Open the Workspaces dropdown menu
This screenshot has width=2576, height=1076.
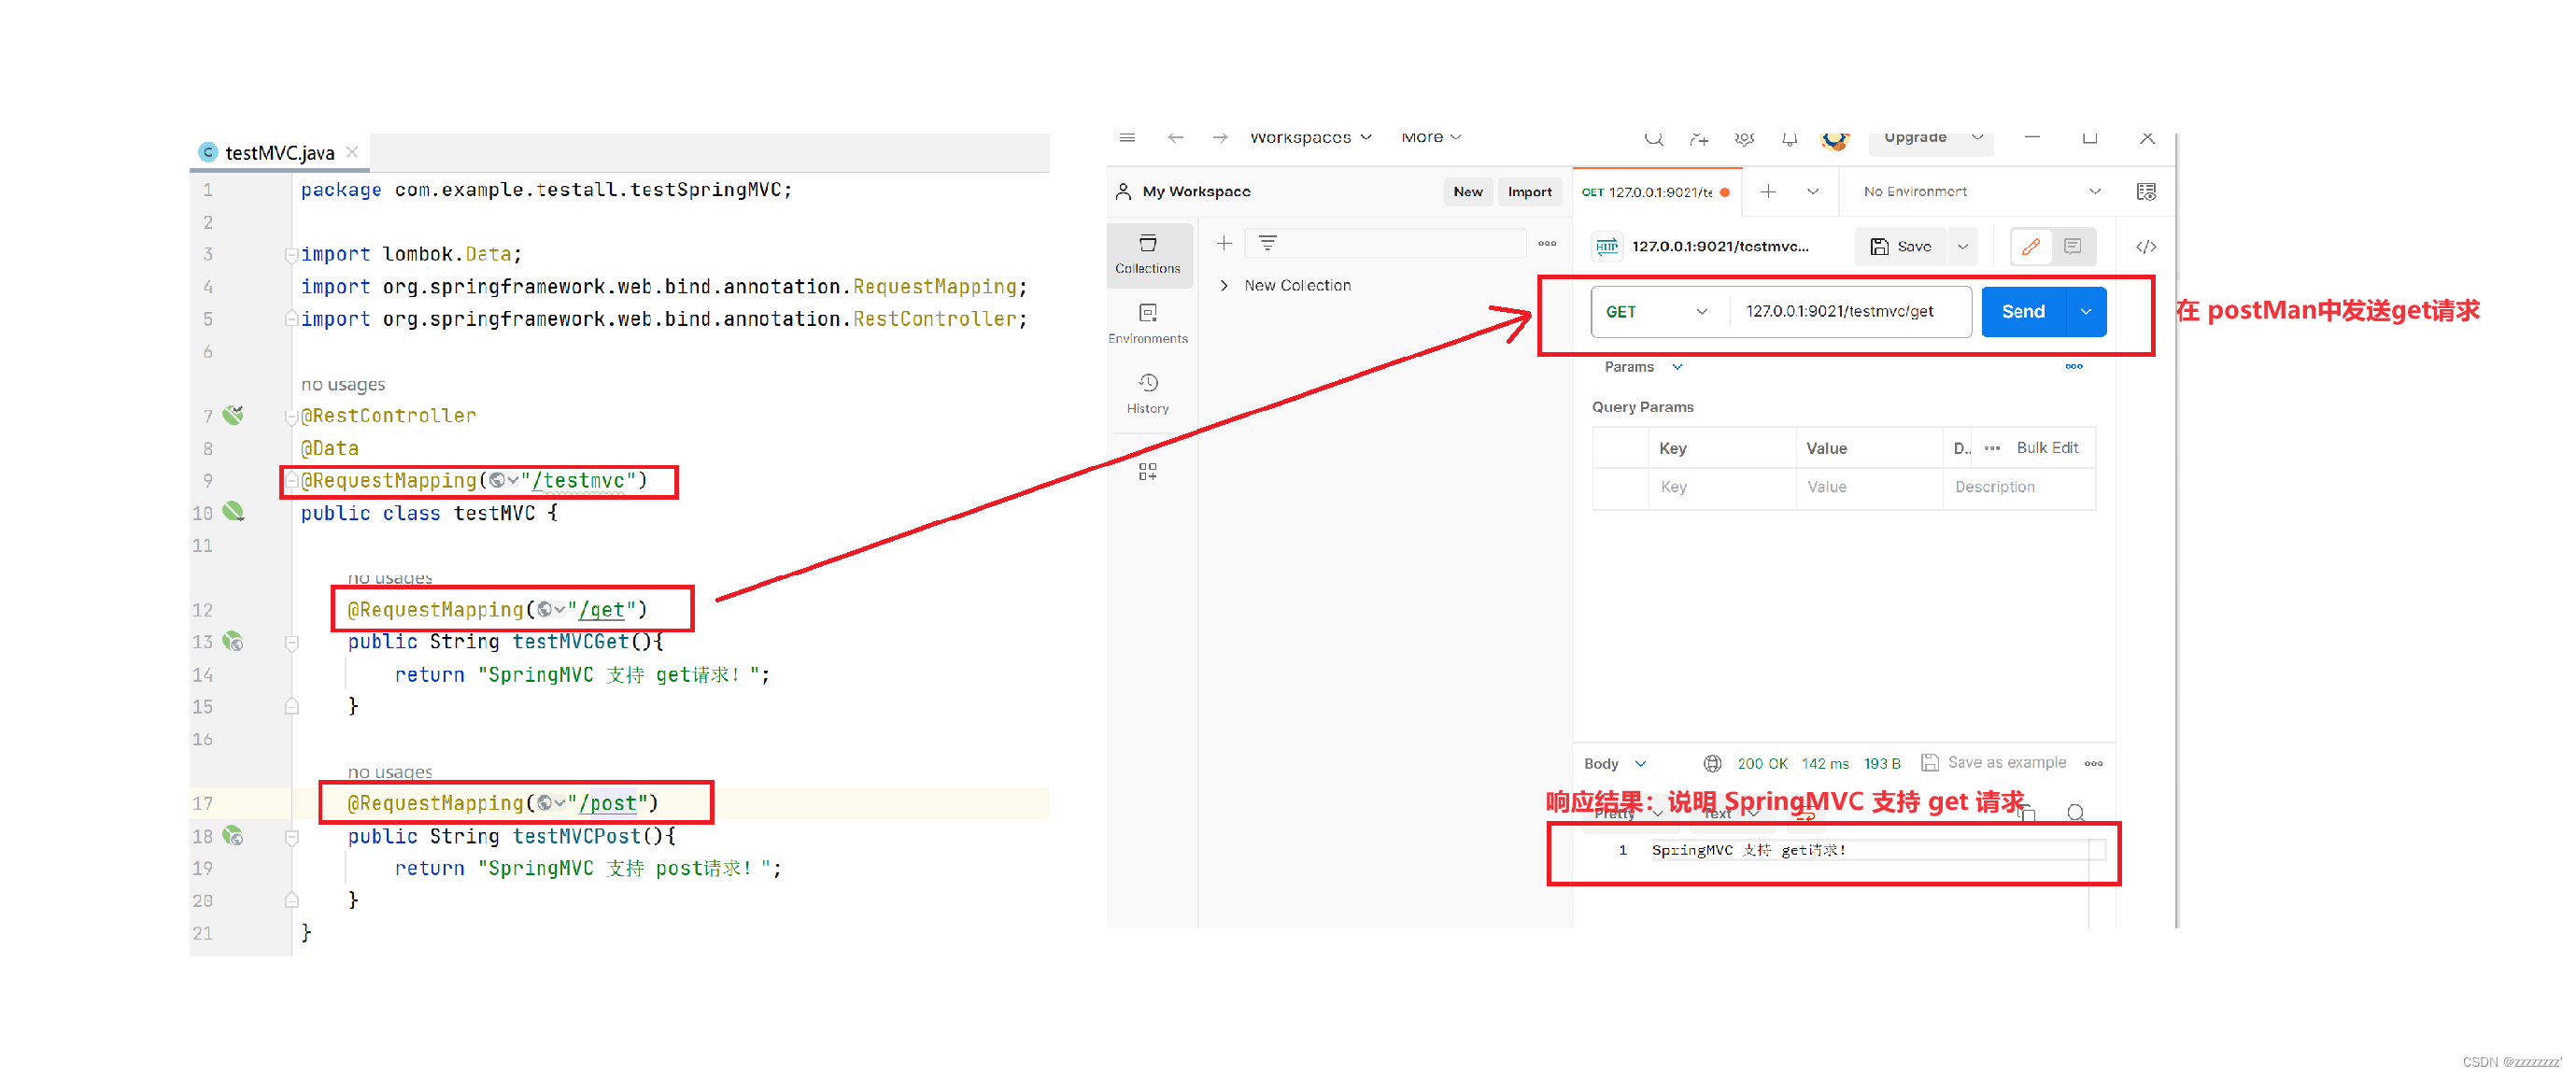1310,138
